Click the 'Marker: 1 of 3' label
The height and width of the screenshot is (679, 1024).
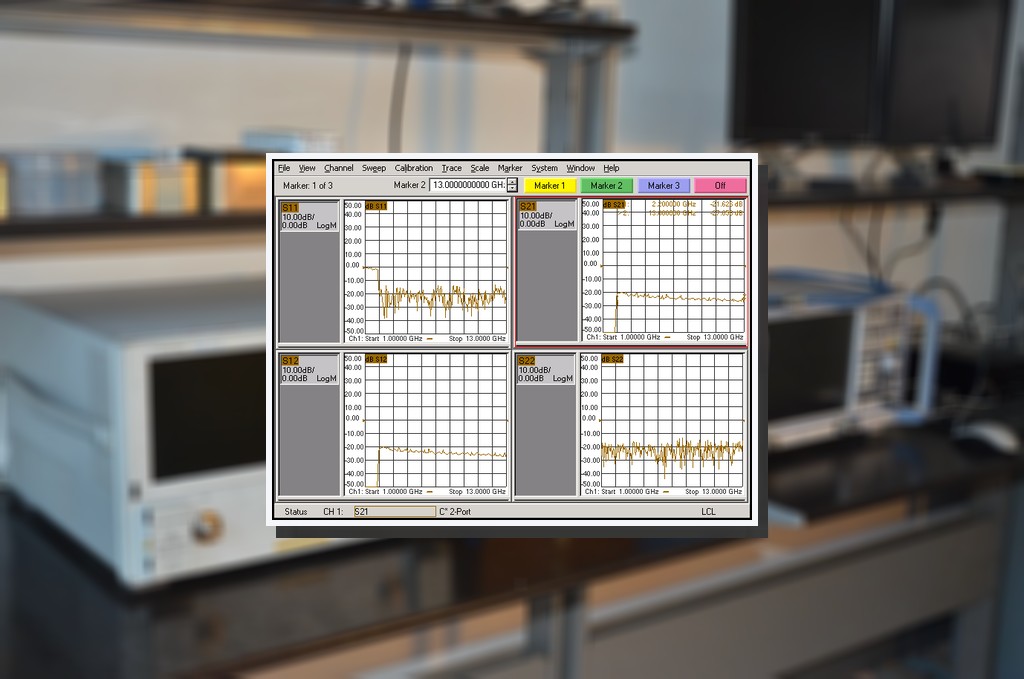pyautogui.click(x=308, y=185)
